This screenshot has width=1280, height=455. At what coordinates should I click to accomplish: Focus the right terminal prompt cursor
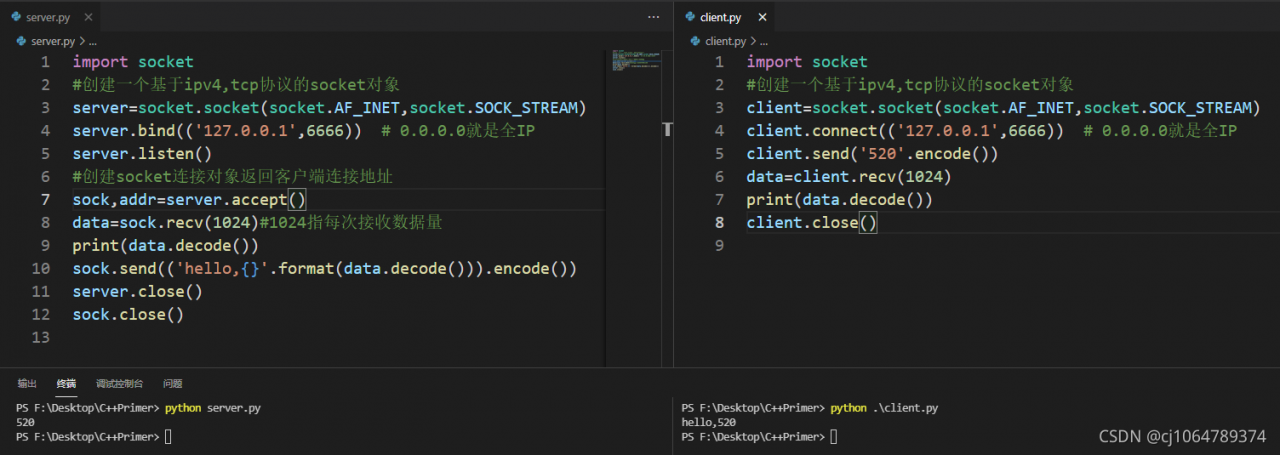coord(834,437)
